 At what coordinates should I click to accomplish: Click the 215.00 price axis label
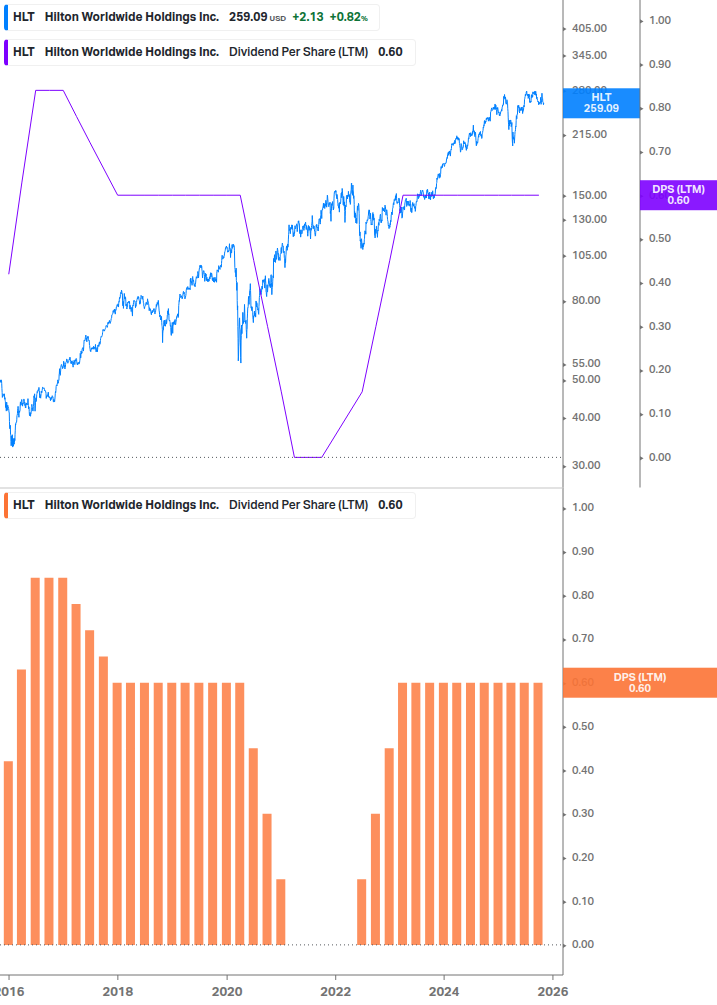coord(589,134)
